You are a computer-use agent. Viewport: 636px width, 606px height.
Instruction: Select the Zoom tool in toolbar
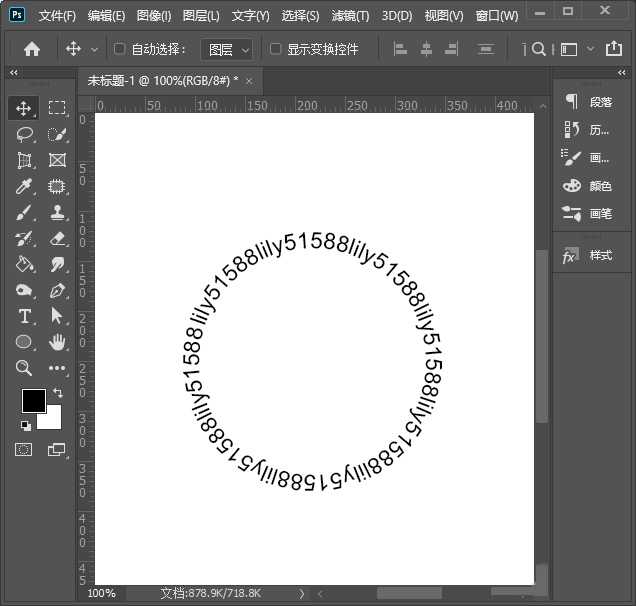pos(25,368)
